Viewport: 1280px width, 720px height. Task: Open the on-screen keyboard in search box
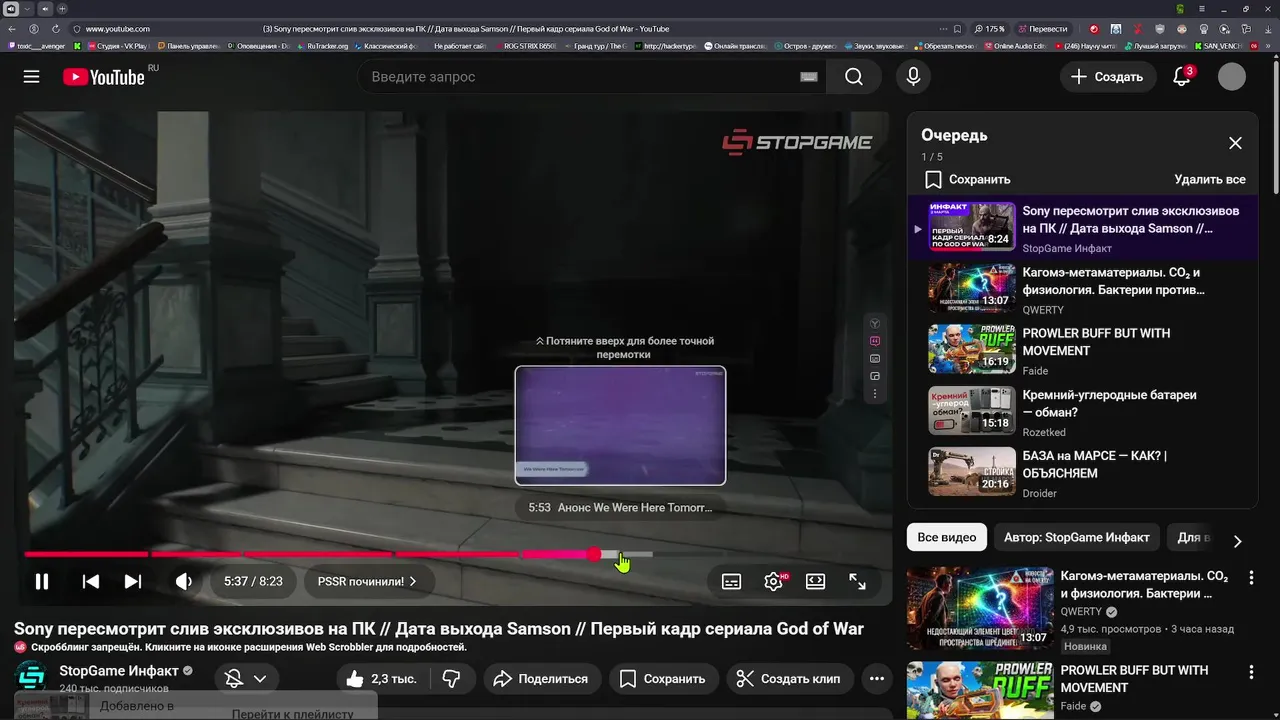[808, 77]
